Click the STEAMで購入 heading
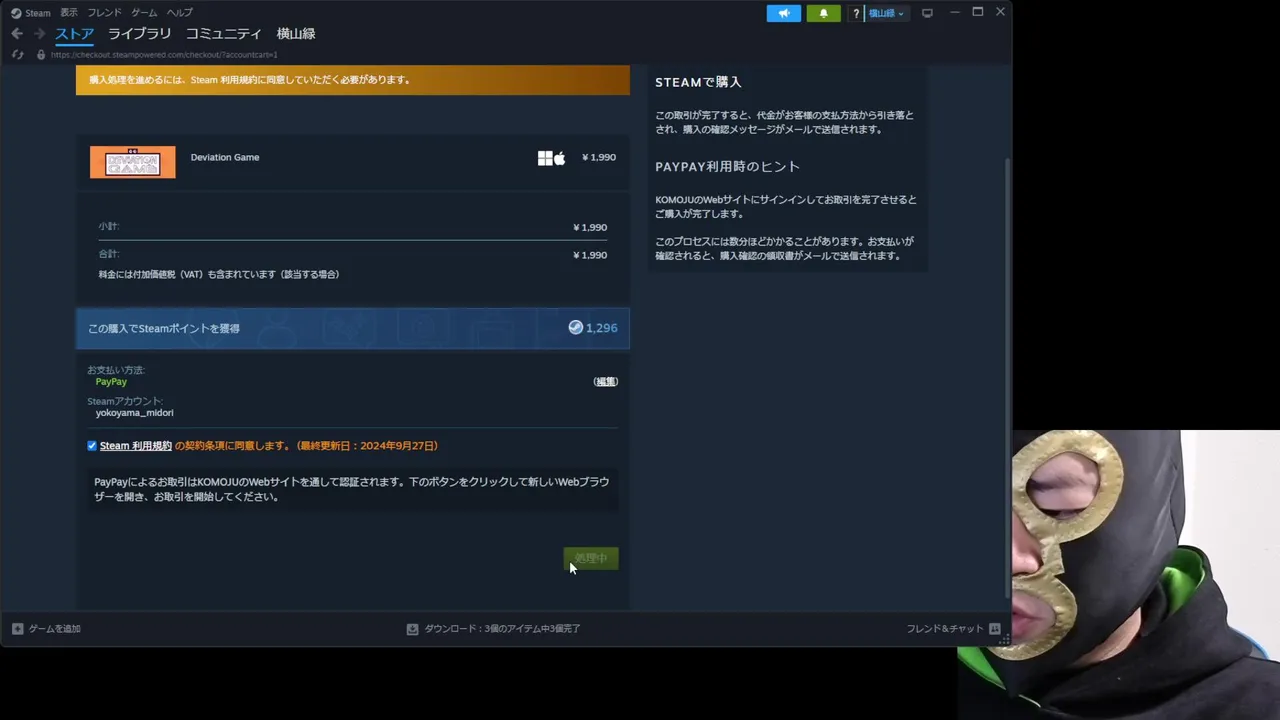This screenshot has height=720, width=1280. [x=698, y=82]
